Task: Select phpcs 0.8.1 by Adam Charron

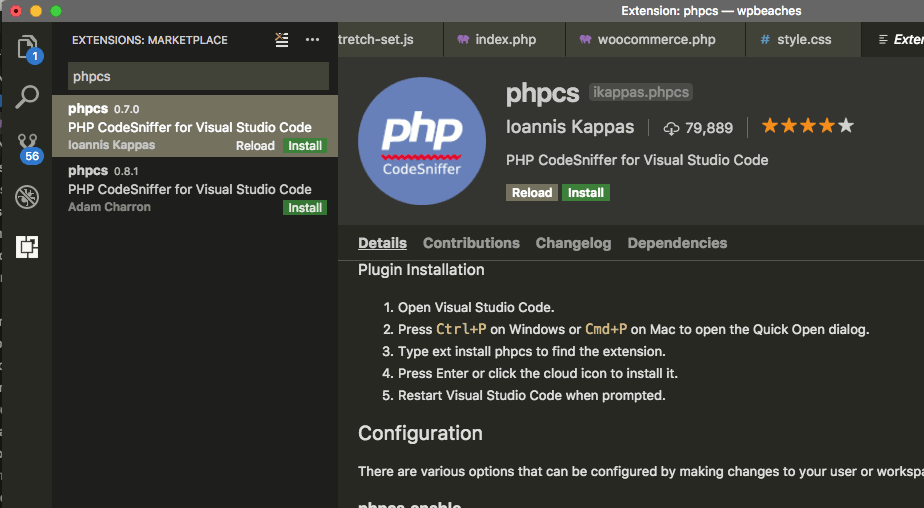Action: 195,189
